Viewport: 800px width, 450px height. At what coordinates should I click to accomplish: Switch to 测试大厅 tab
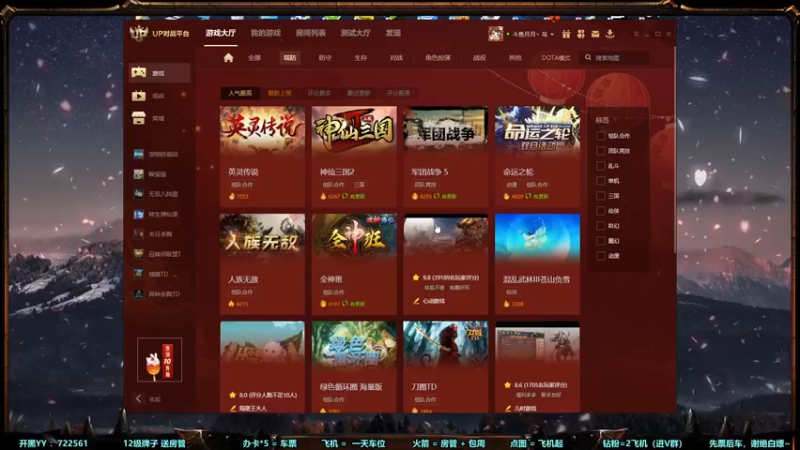[x=356, y=33]
